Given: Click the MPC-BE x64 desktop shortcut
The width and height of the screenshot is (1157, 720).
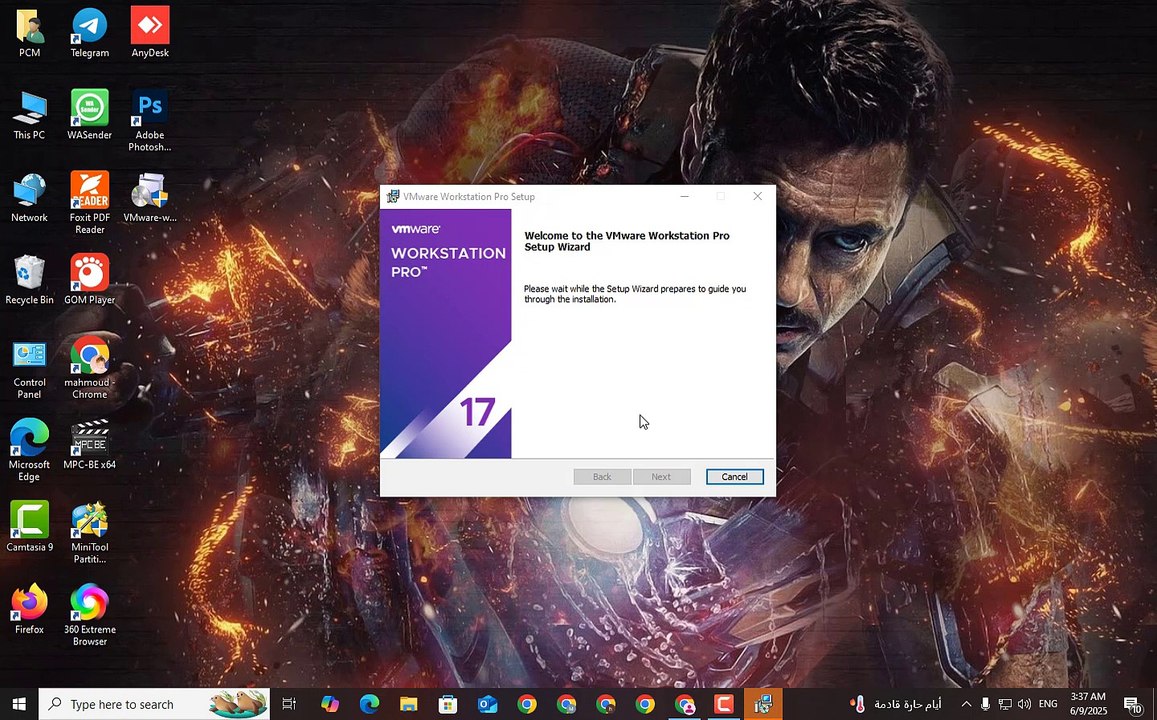Looking at the screenshot, I should point(89,439).
